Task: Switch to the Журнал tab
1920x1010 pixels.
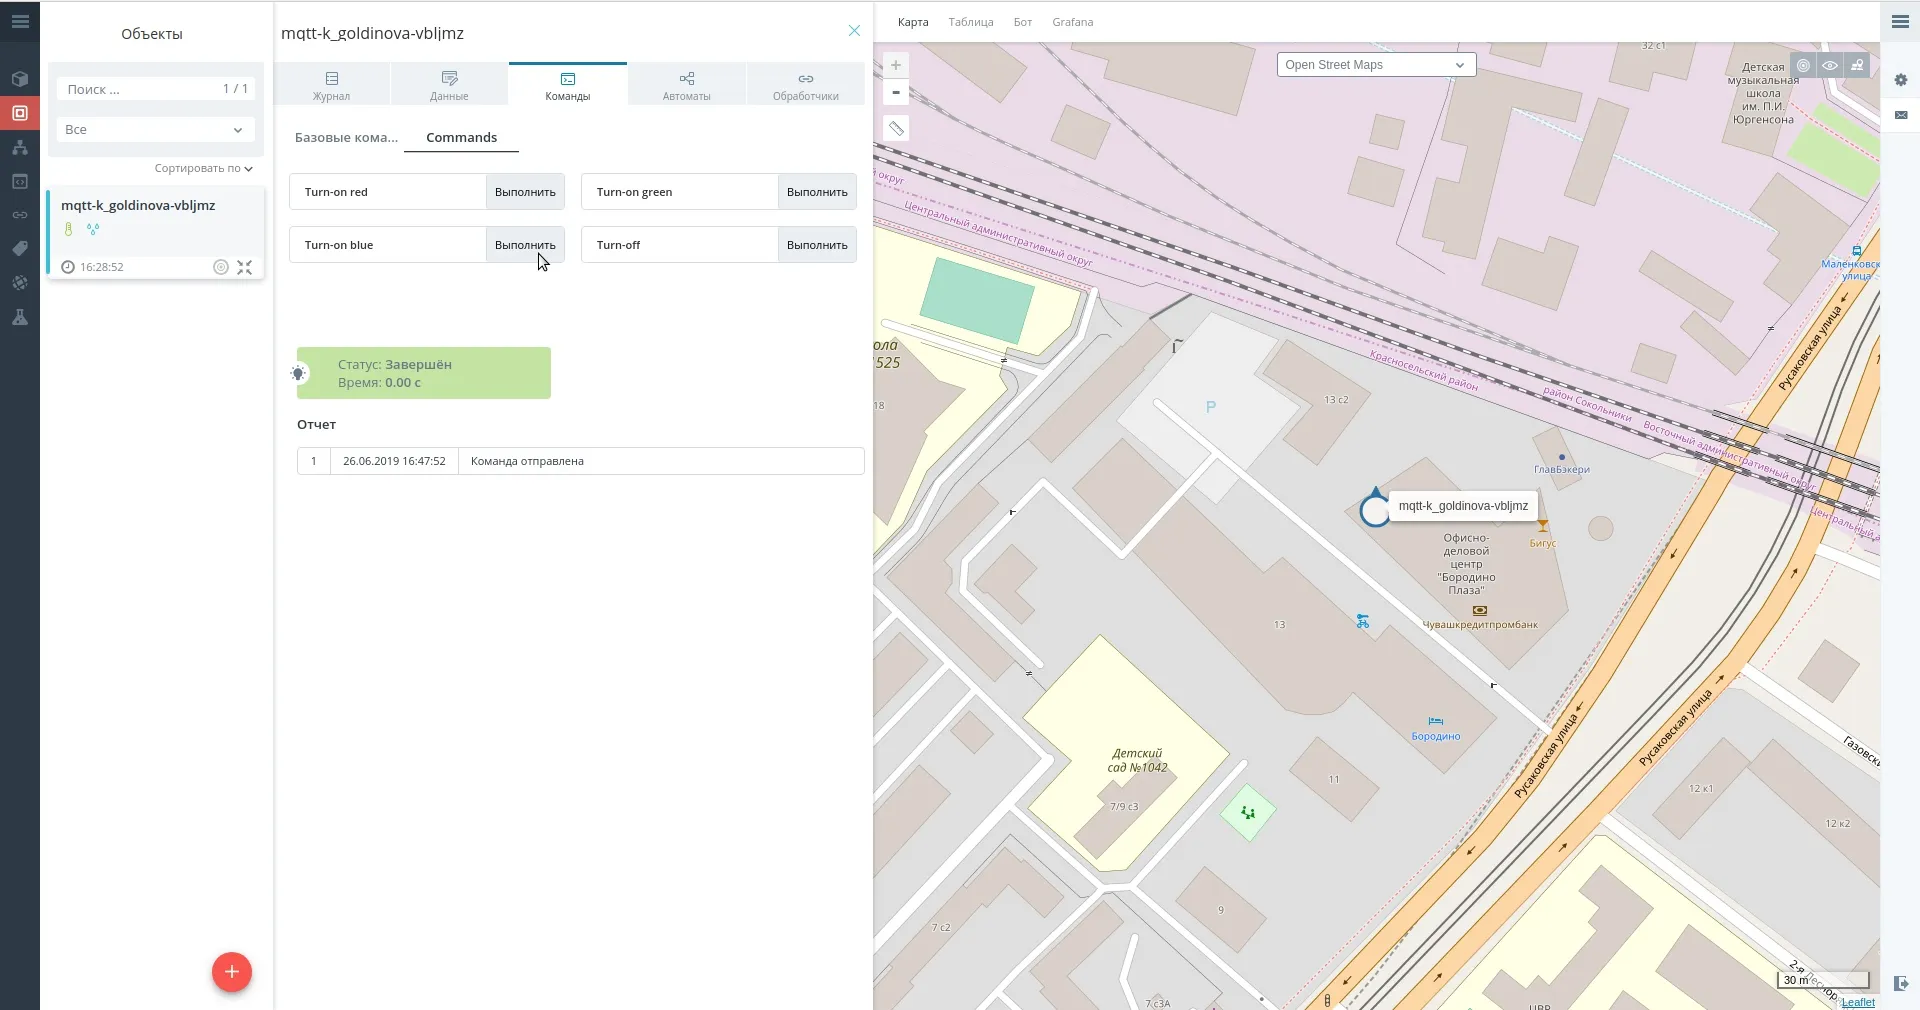Action: pyautogui.click(x=331, y=85)
